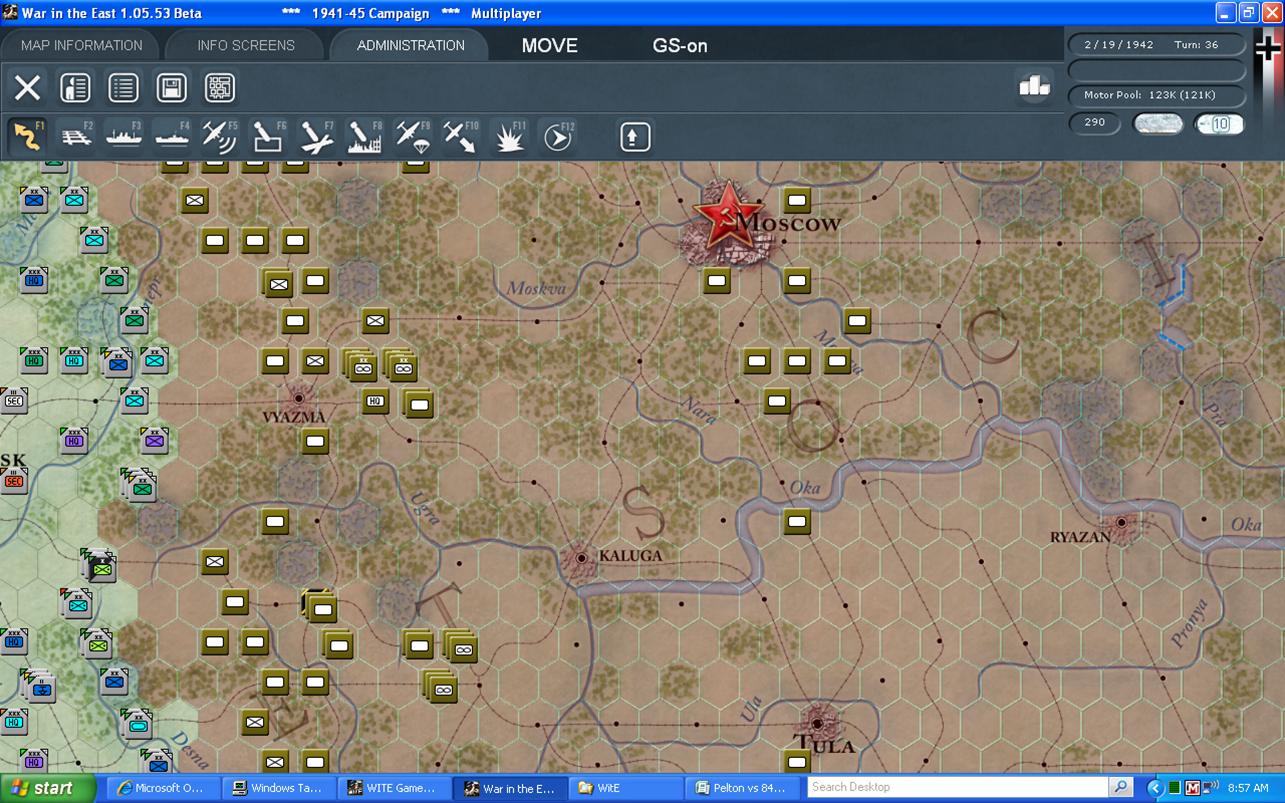
Task: Click in the Search Desktop field
Action: coord(958,787)
